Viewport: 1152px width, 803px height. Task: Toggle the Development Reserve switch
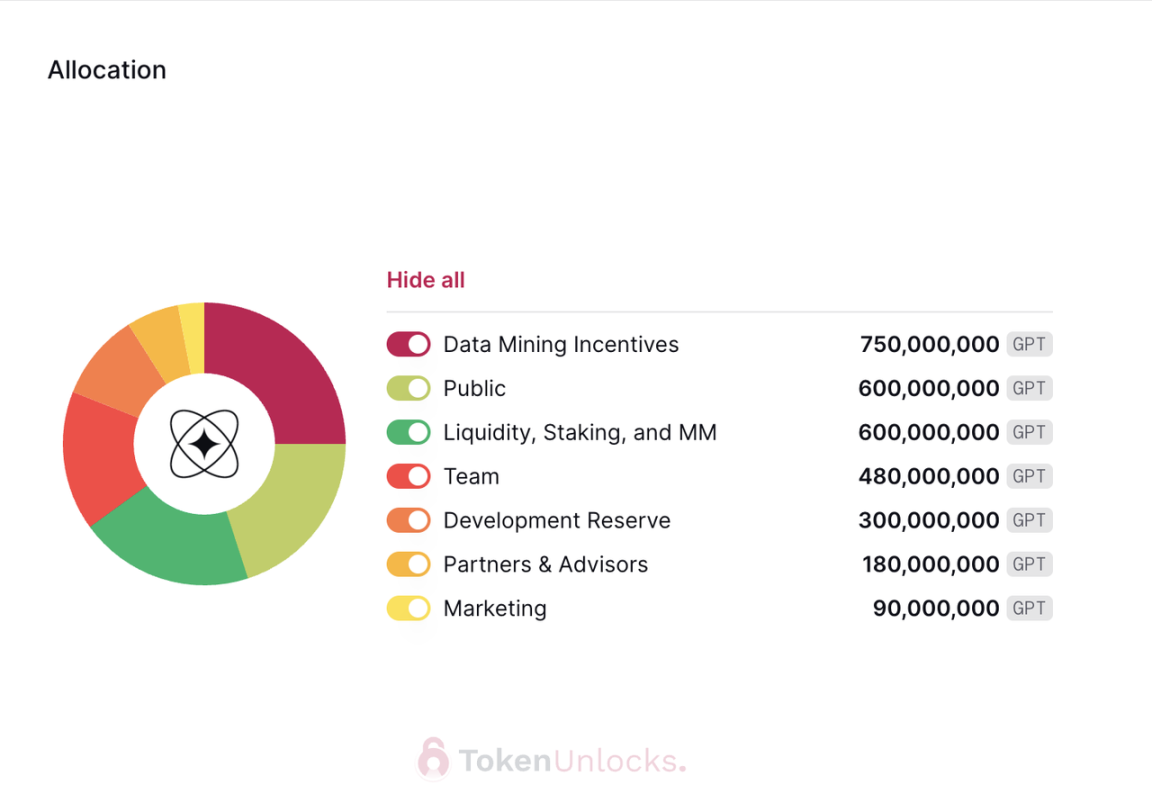click(408, 521)
